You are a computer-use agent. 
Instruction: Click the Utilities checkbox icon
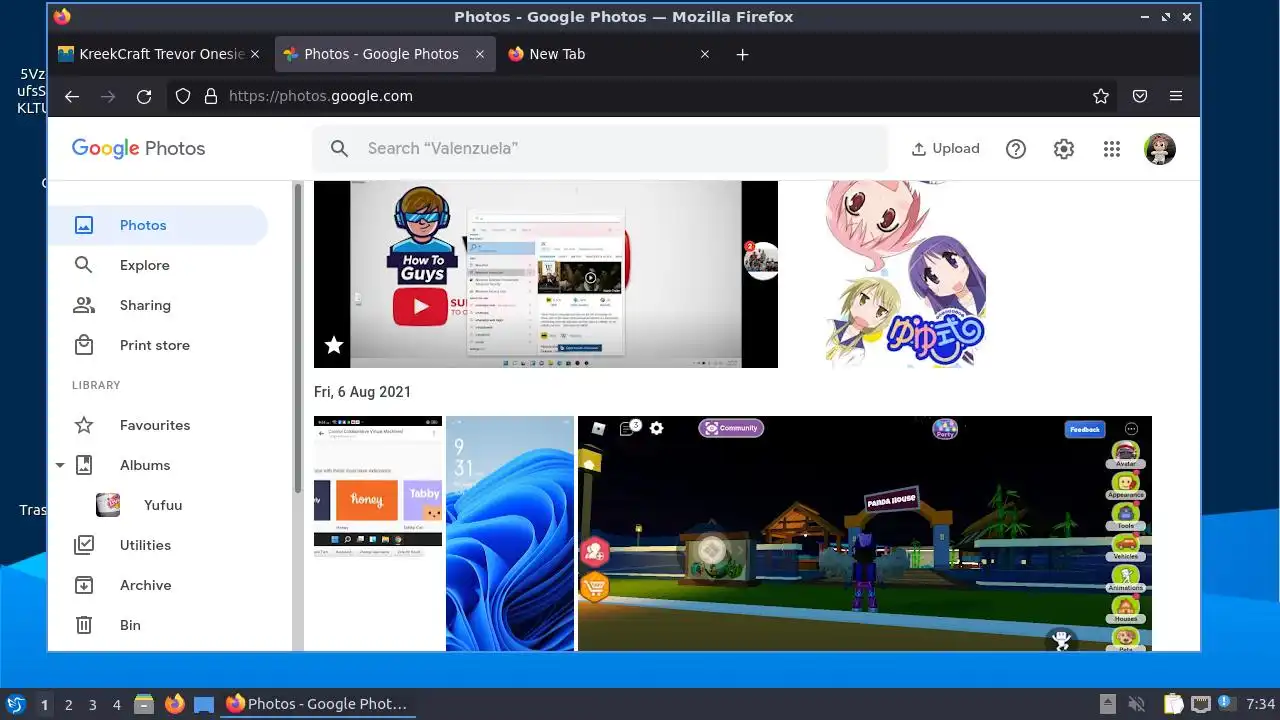tap(84, 545)
